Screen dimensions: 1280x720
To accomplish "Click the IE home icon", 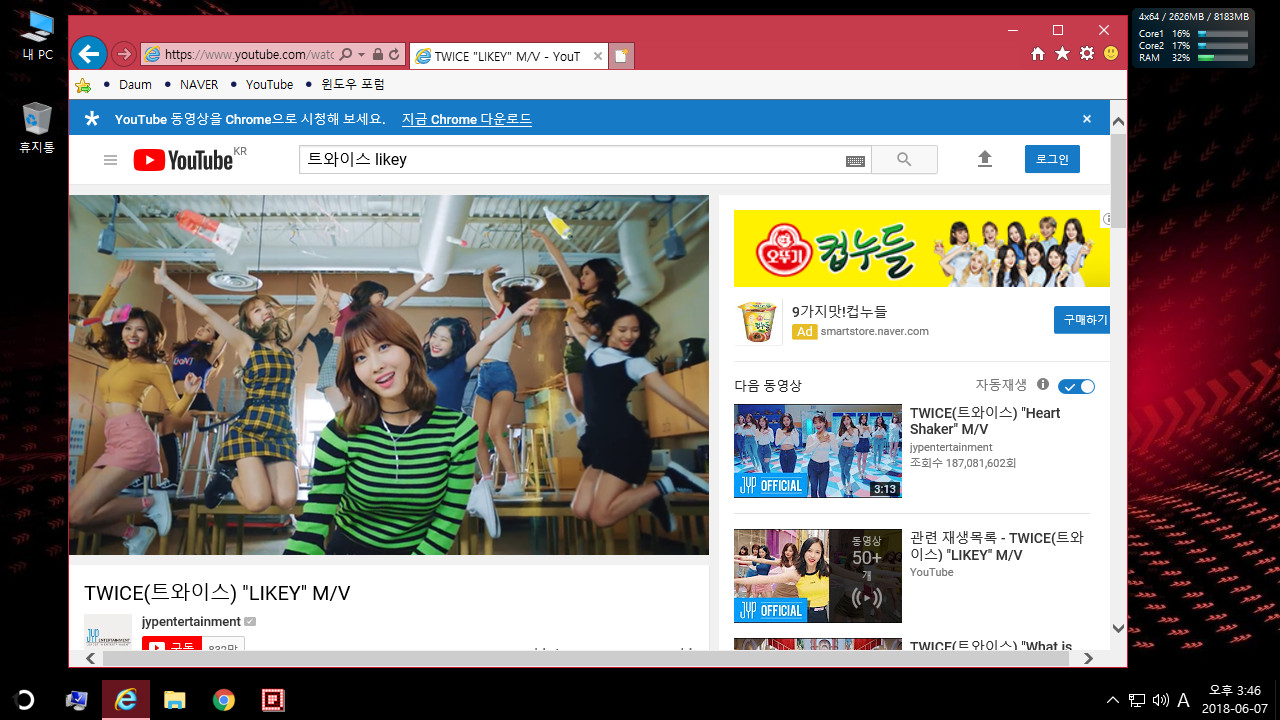I will click(1039, 53).
